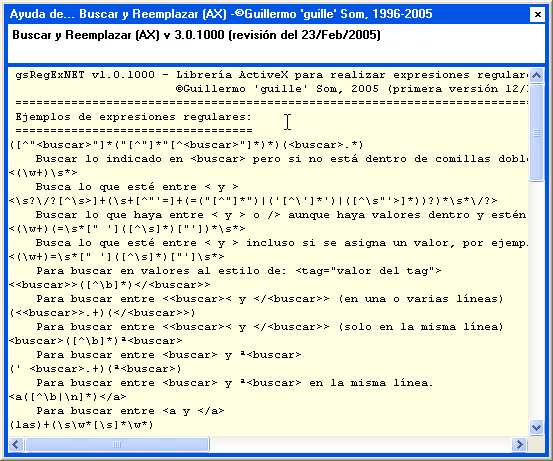Viewport: 553px width, 461px height.
Task: Click the vertical scrollbar down arrow
Action: [x=536, y=428]
